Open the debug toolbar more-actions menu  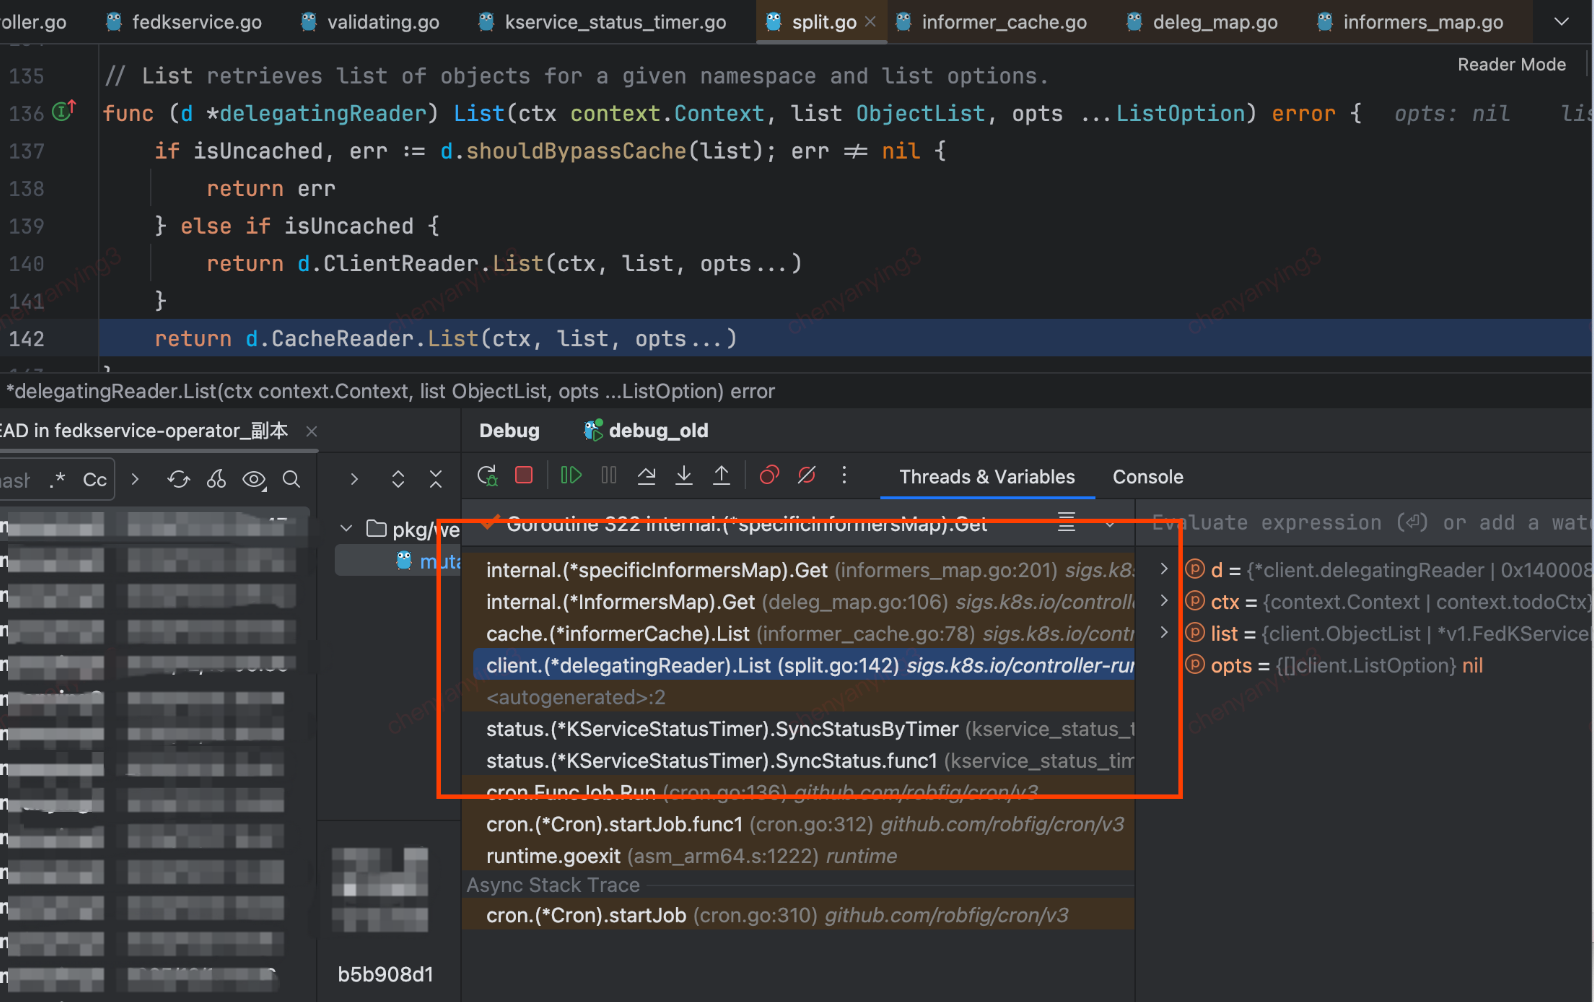(844, 475)
